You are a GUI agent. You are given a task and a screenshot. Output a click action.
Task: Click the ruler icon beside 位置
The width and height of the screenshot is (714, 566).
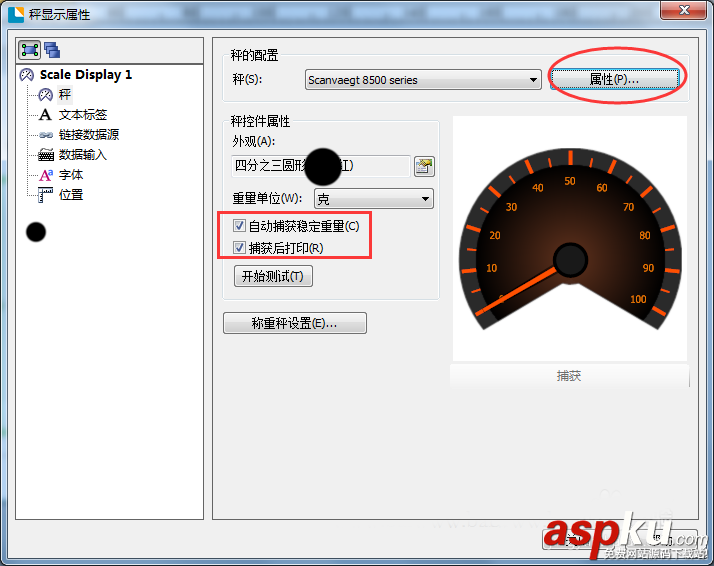(x=45, y=195)
